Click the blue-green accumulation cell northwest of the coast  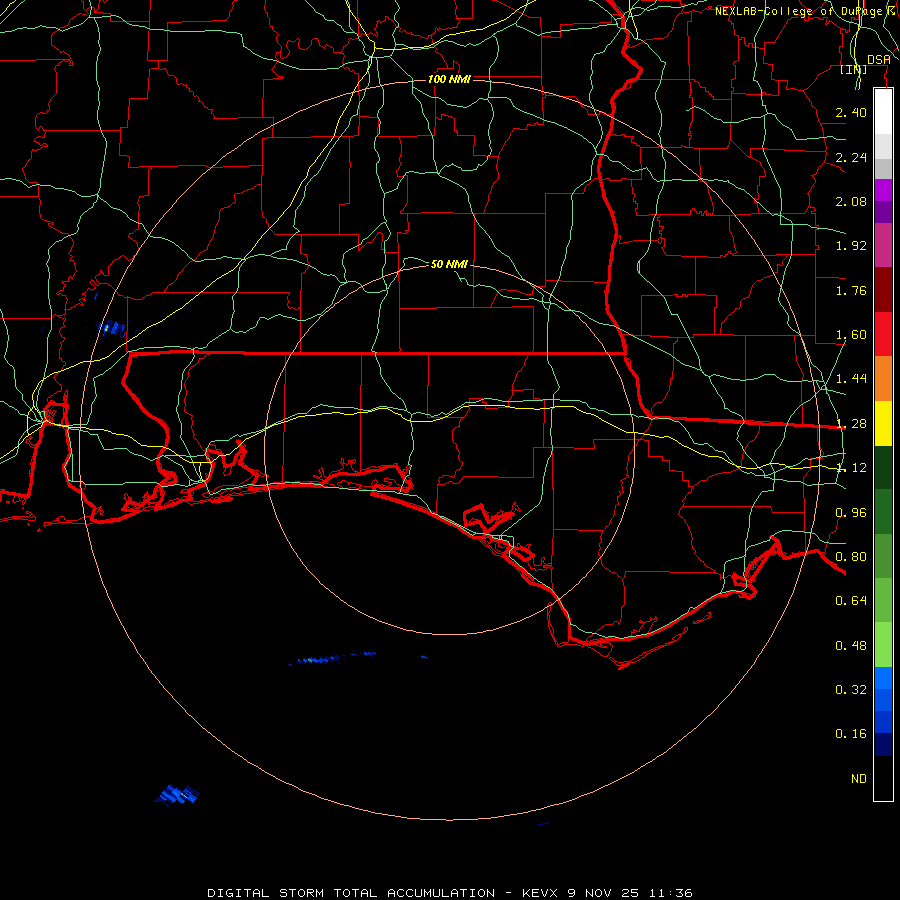[112, 328]
